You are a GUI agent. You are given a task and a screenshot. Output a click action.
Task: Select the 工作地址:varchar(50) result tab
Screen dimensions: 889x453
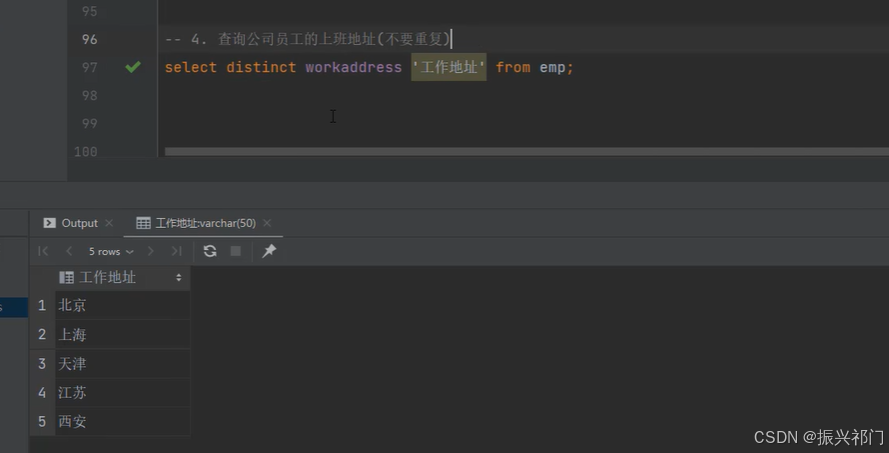click(206, 223)
